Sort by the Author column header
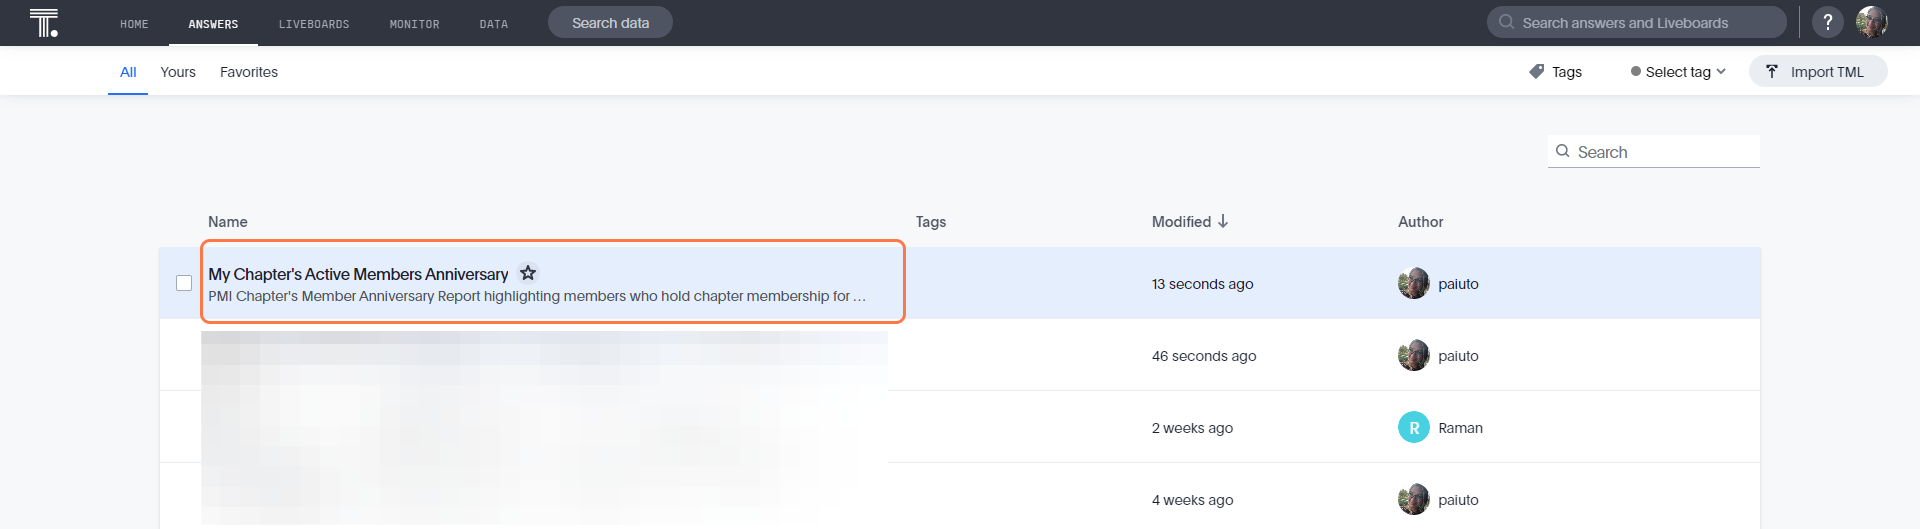 point(1420,222)
